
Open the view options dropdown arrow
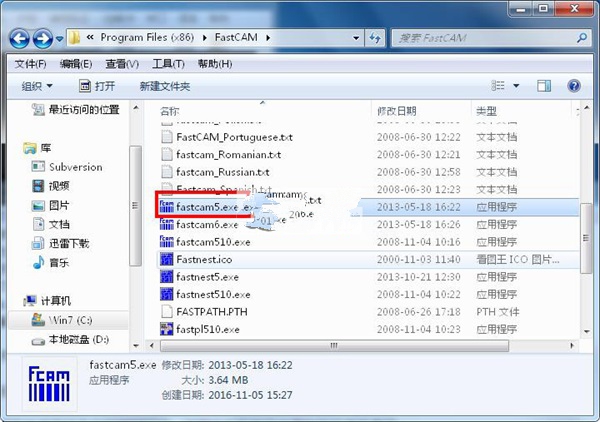[516, 86]
